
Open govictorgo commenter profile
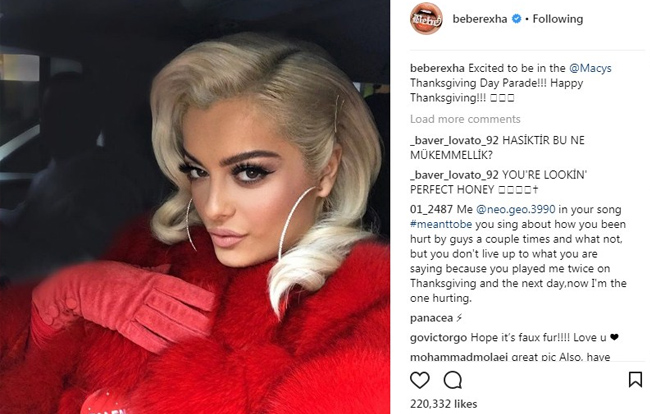pos(438,337)
